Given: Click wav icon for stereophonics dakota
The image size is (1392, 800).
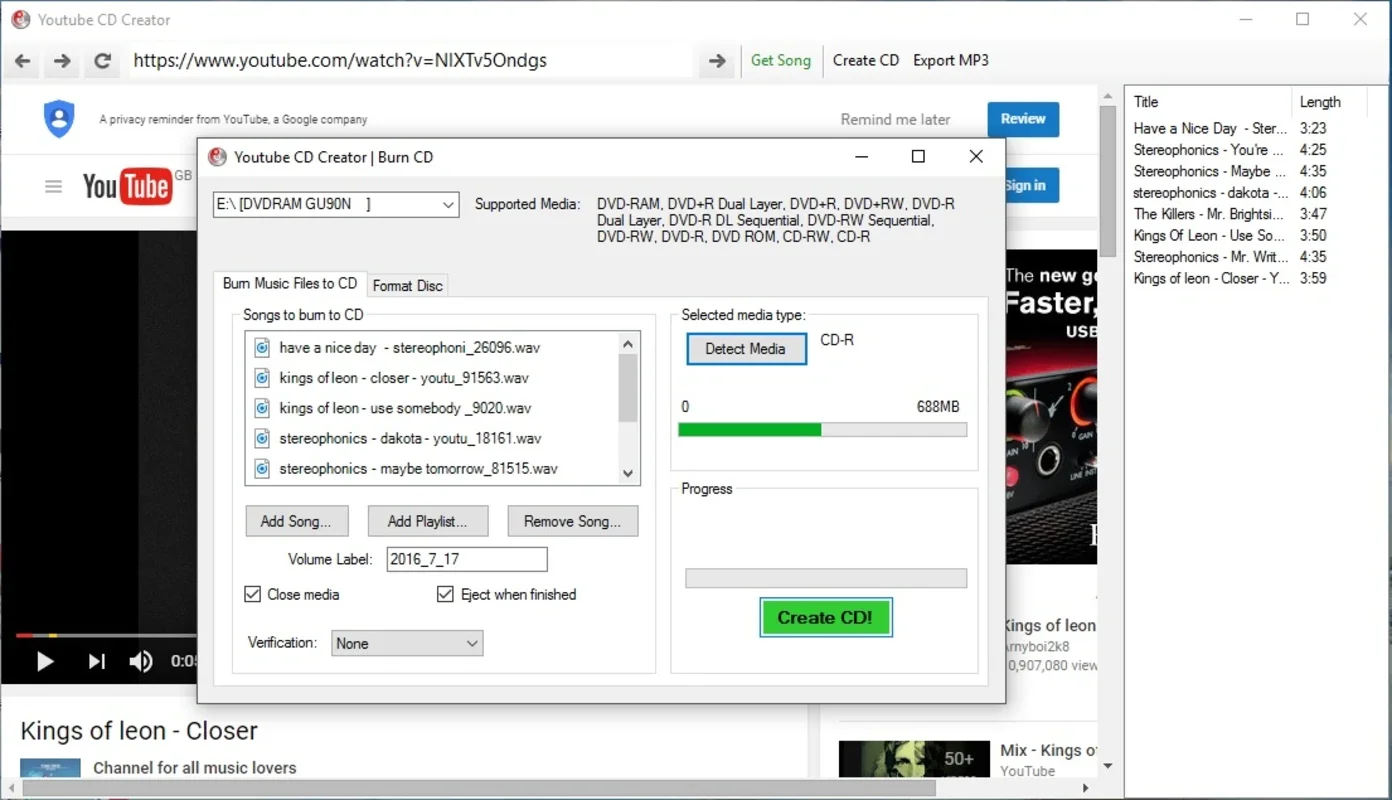Looking at the screenshot, I should coord(262,438).
